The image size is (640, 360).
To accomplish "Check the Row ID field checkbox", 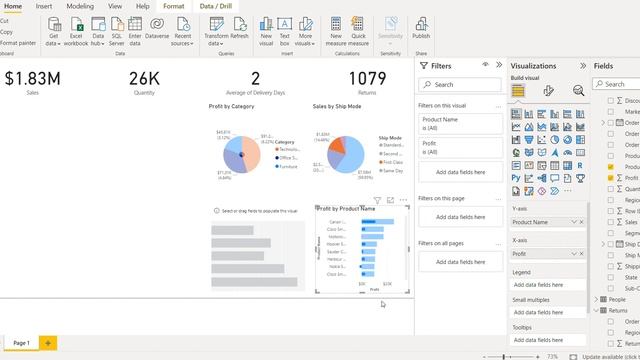I will coord(611,211).
